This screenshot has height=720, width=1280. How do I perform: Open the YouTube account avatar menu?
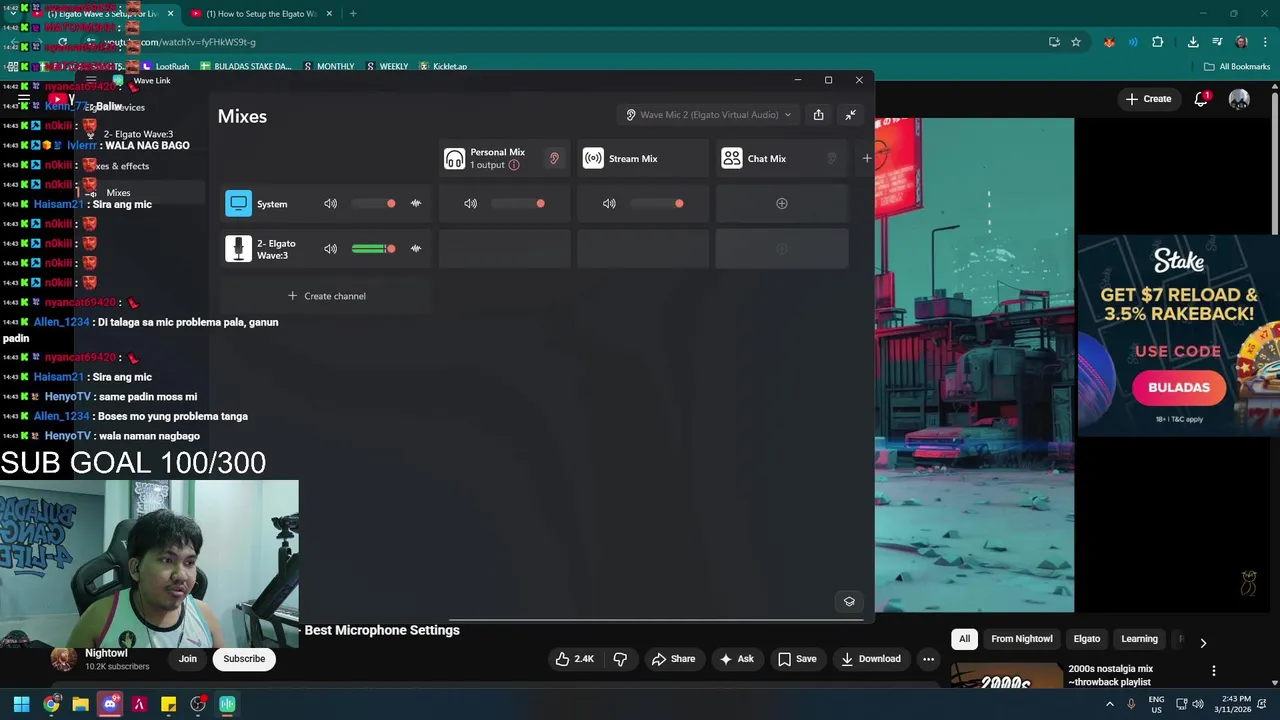[1239, 99]
